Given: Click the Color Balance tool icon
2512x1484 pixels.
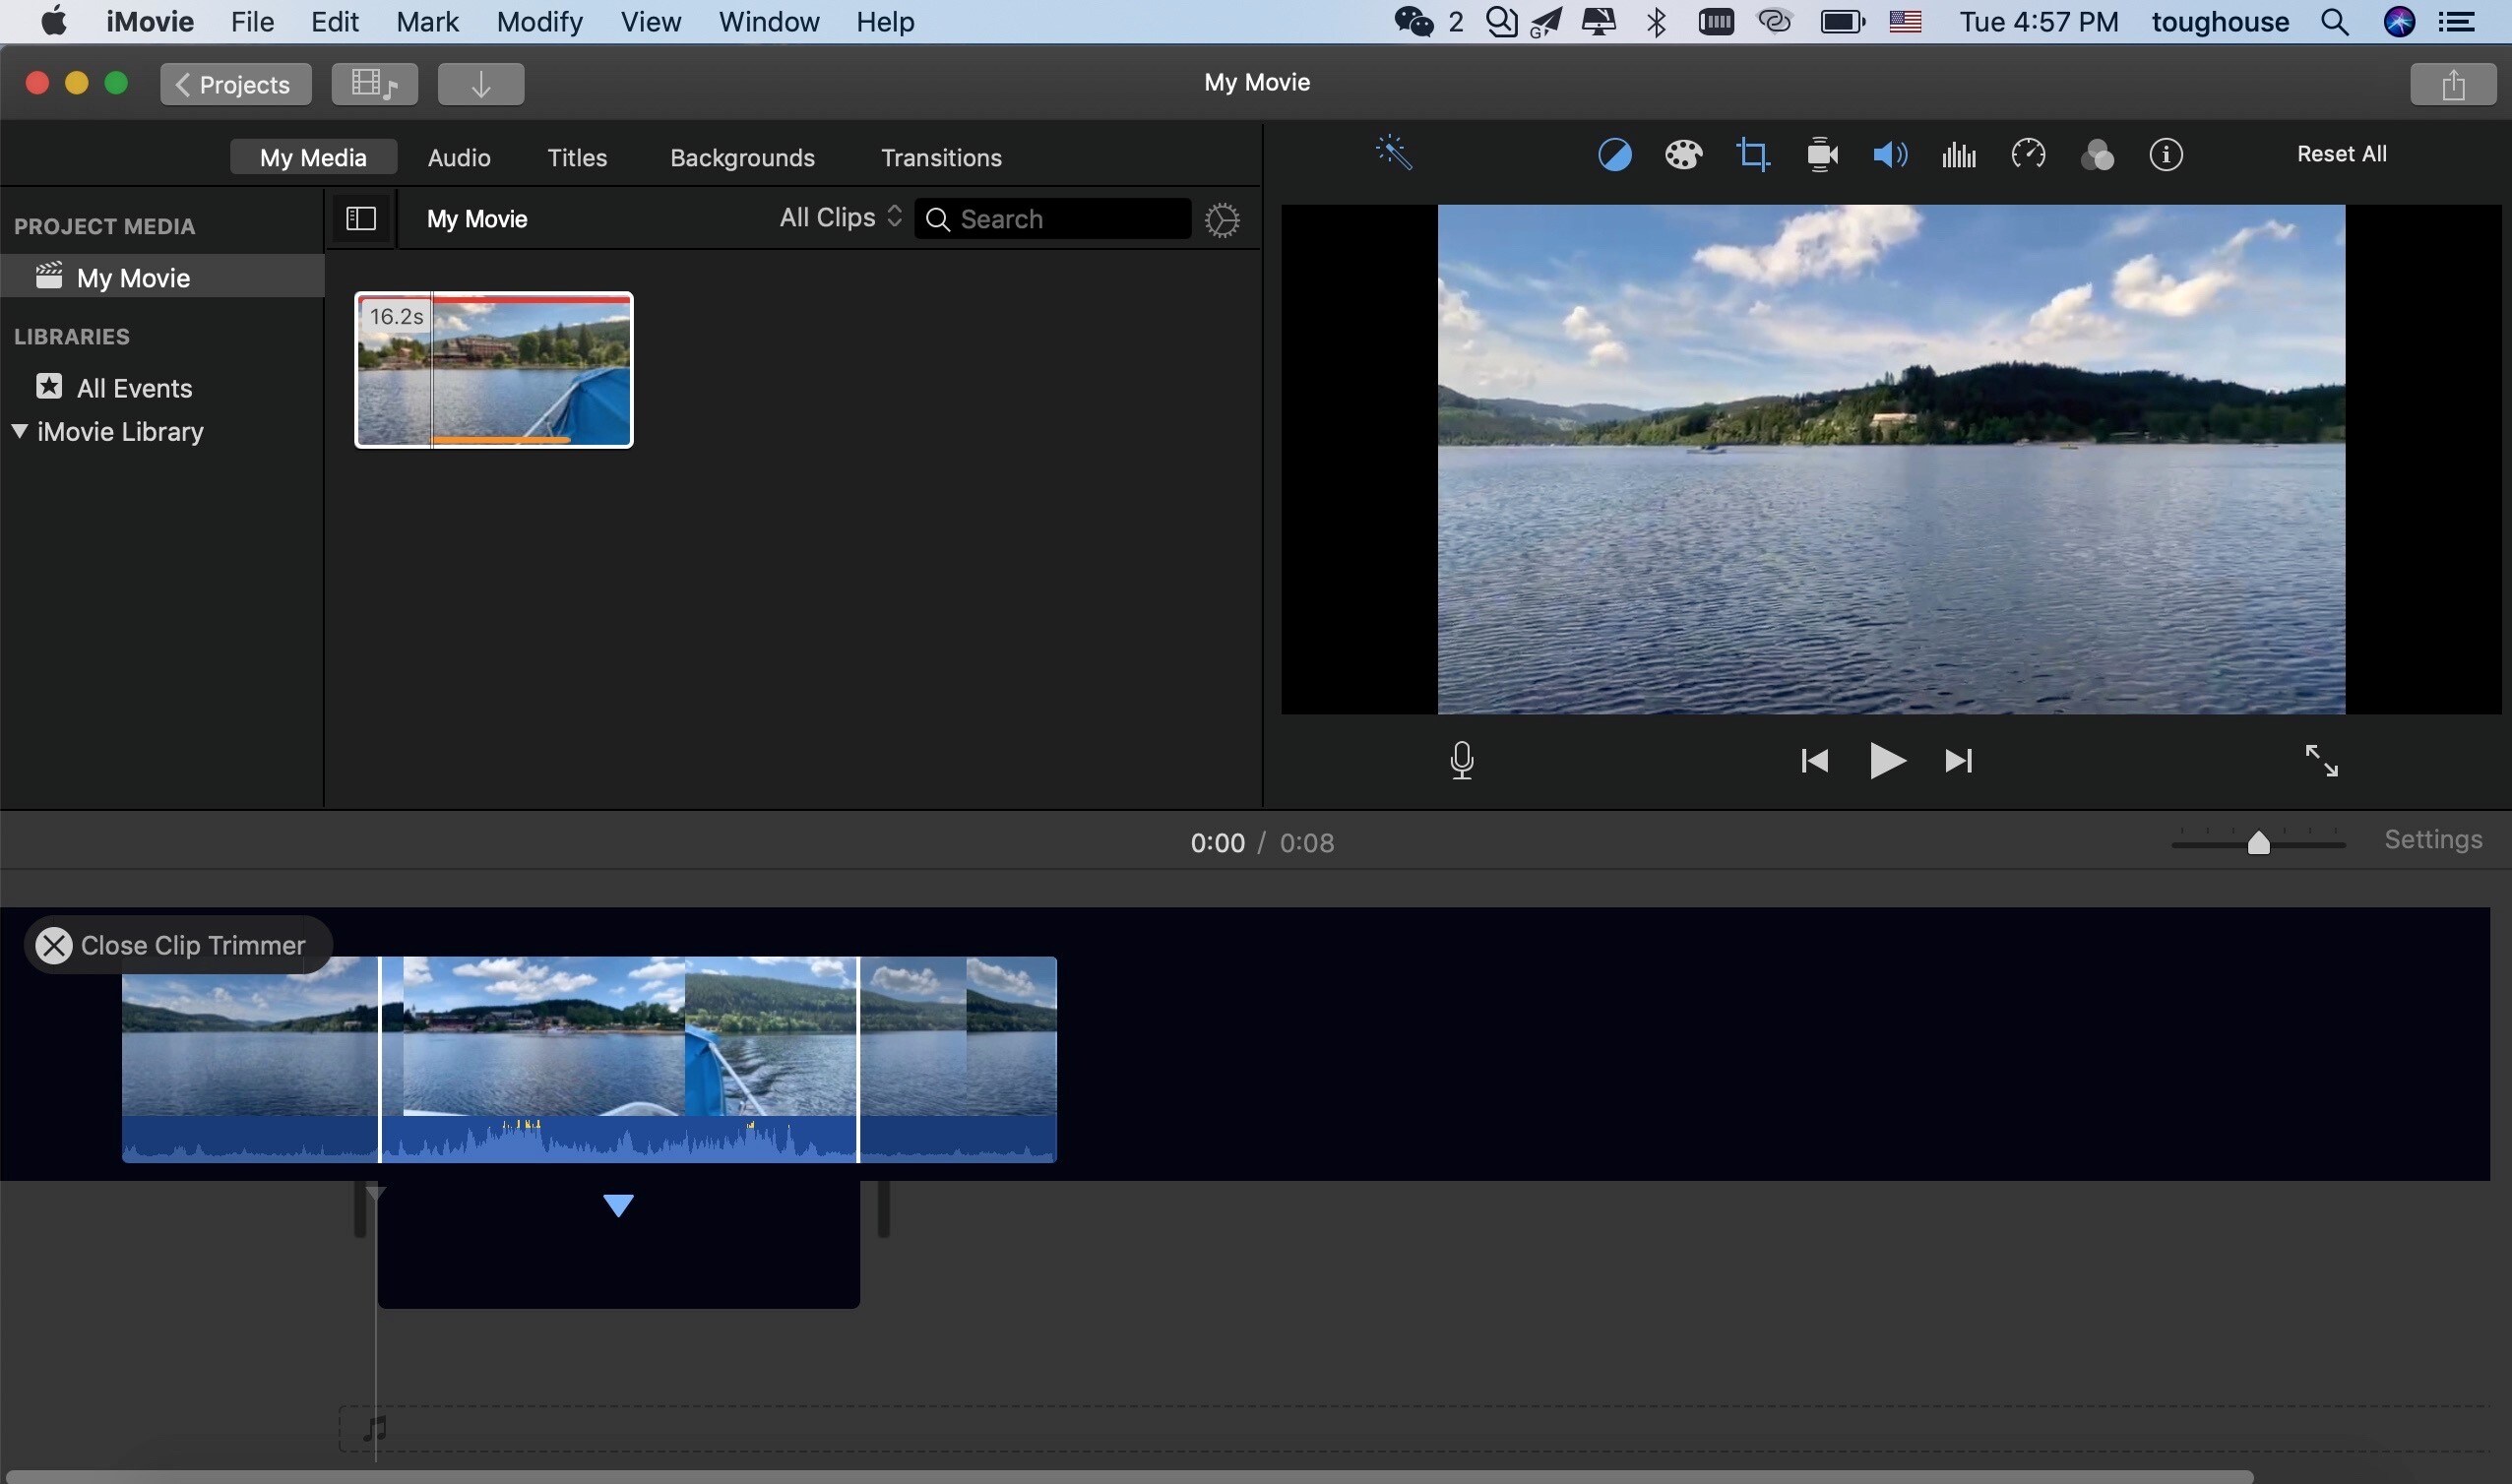Looking at the screenshot, I should tap(1613, 154).
